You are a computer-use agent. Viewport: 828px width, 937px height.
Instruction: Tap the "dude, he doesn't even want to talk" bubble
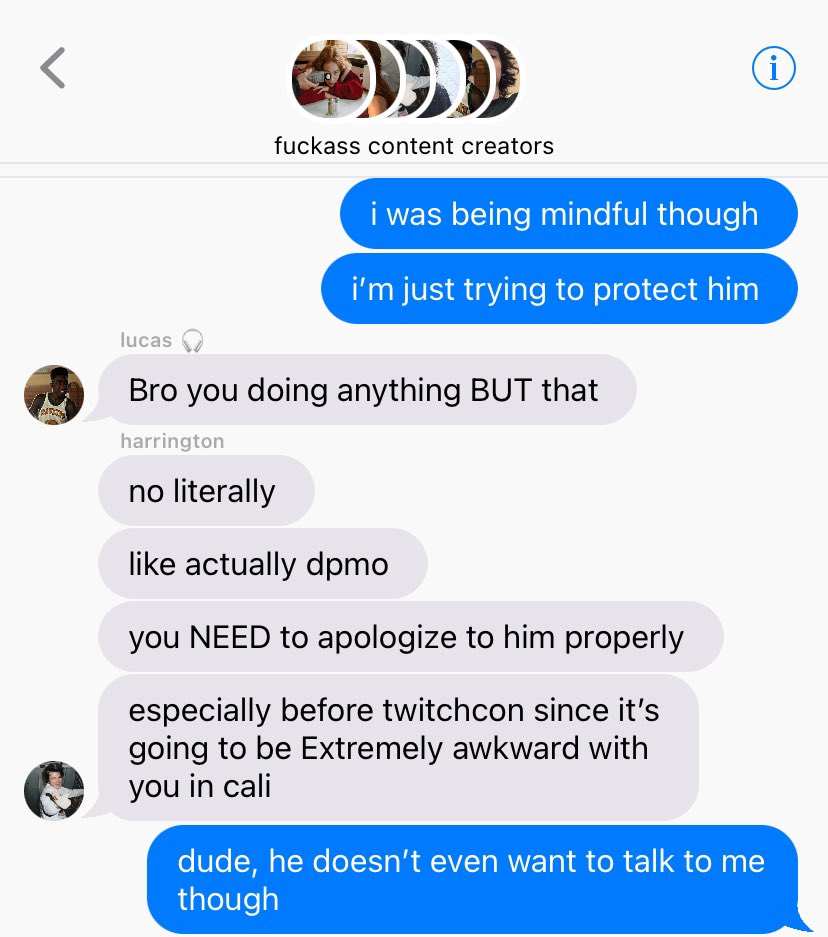[473, 880]
